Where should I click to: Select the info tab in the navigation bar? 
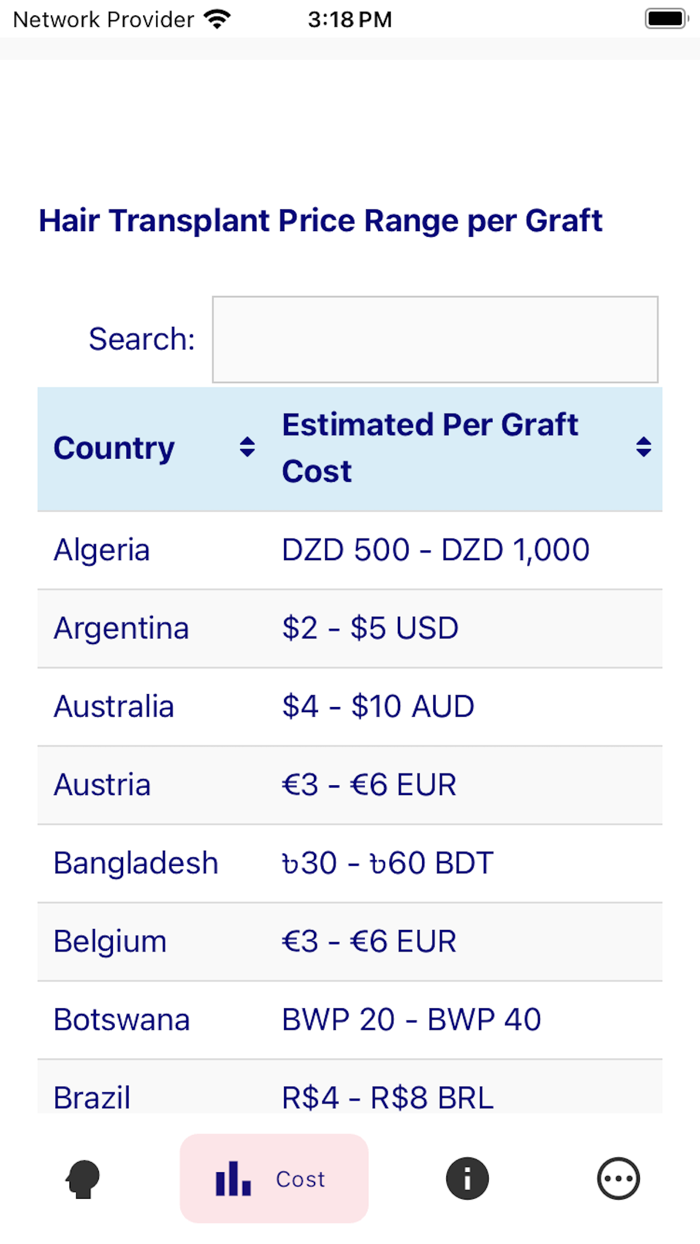[x=467, y=1178]
